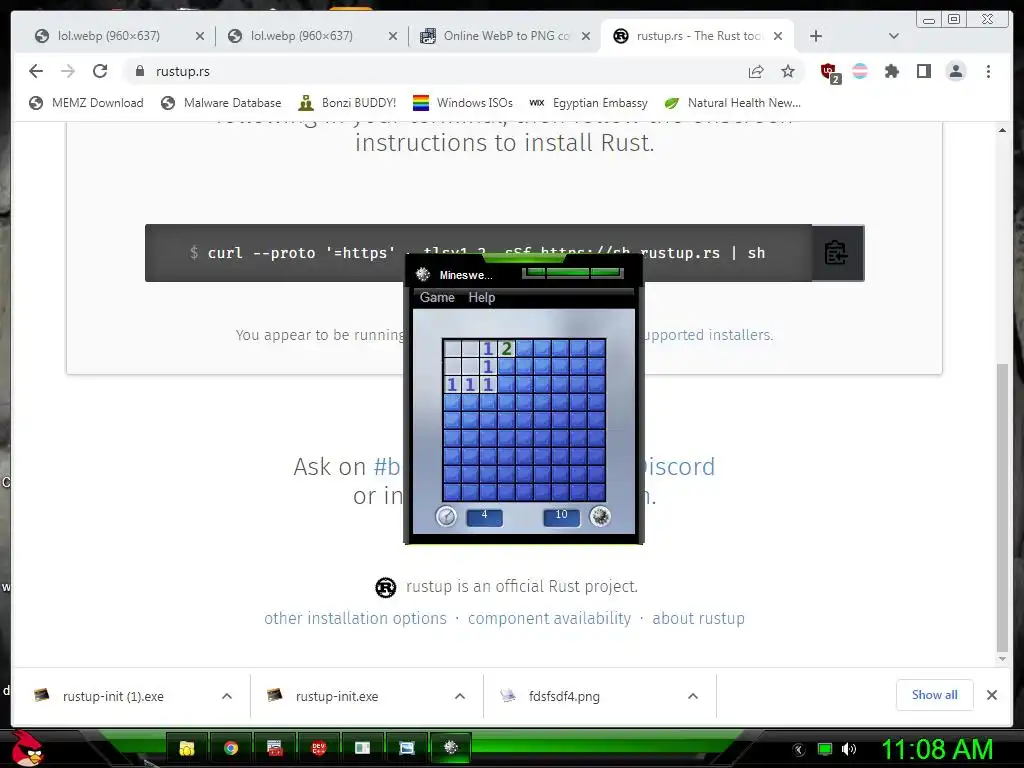Open downloaded file rustup-init.exe
Image resolution: width=1024 pixels, height=768 pixels.
pos(336,696)
